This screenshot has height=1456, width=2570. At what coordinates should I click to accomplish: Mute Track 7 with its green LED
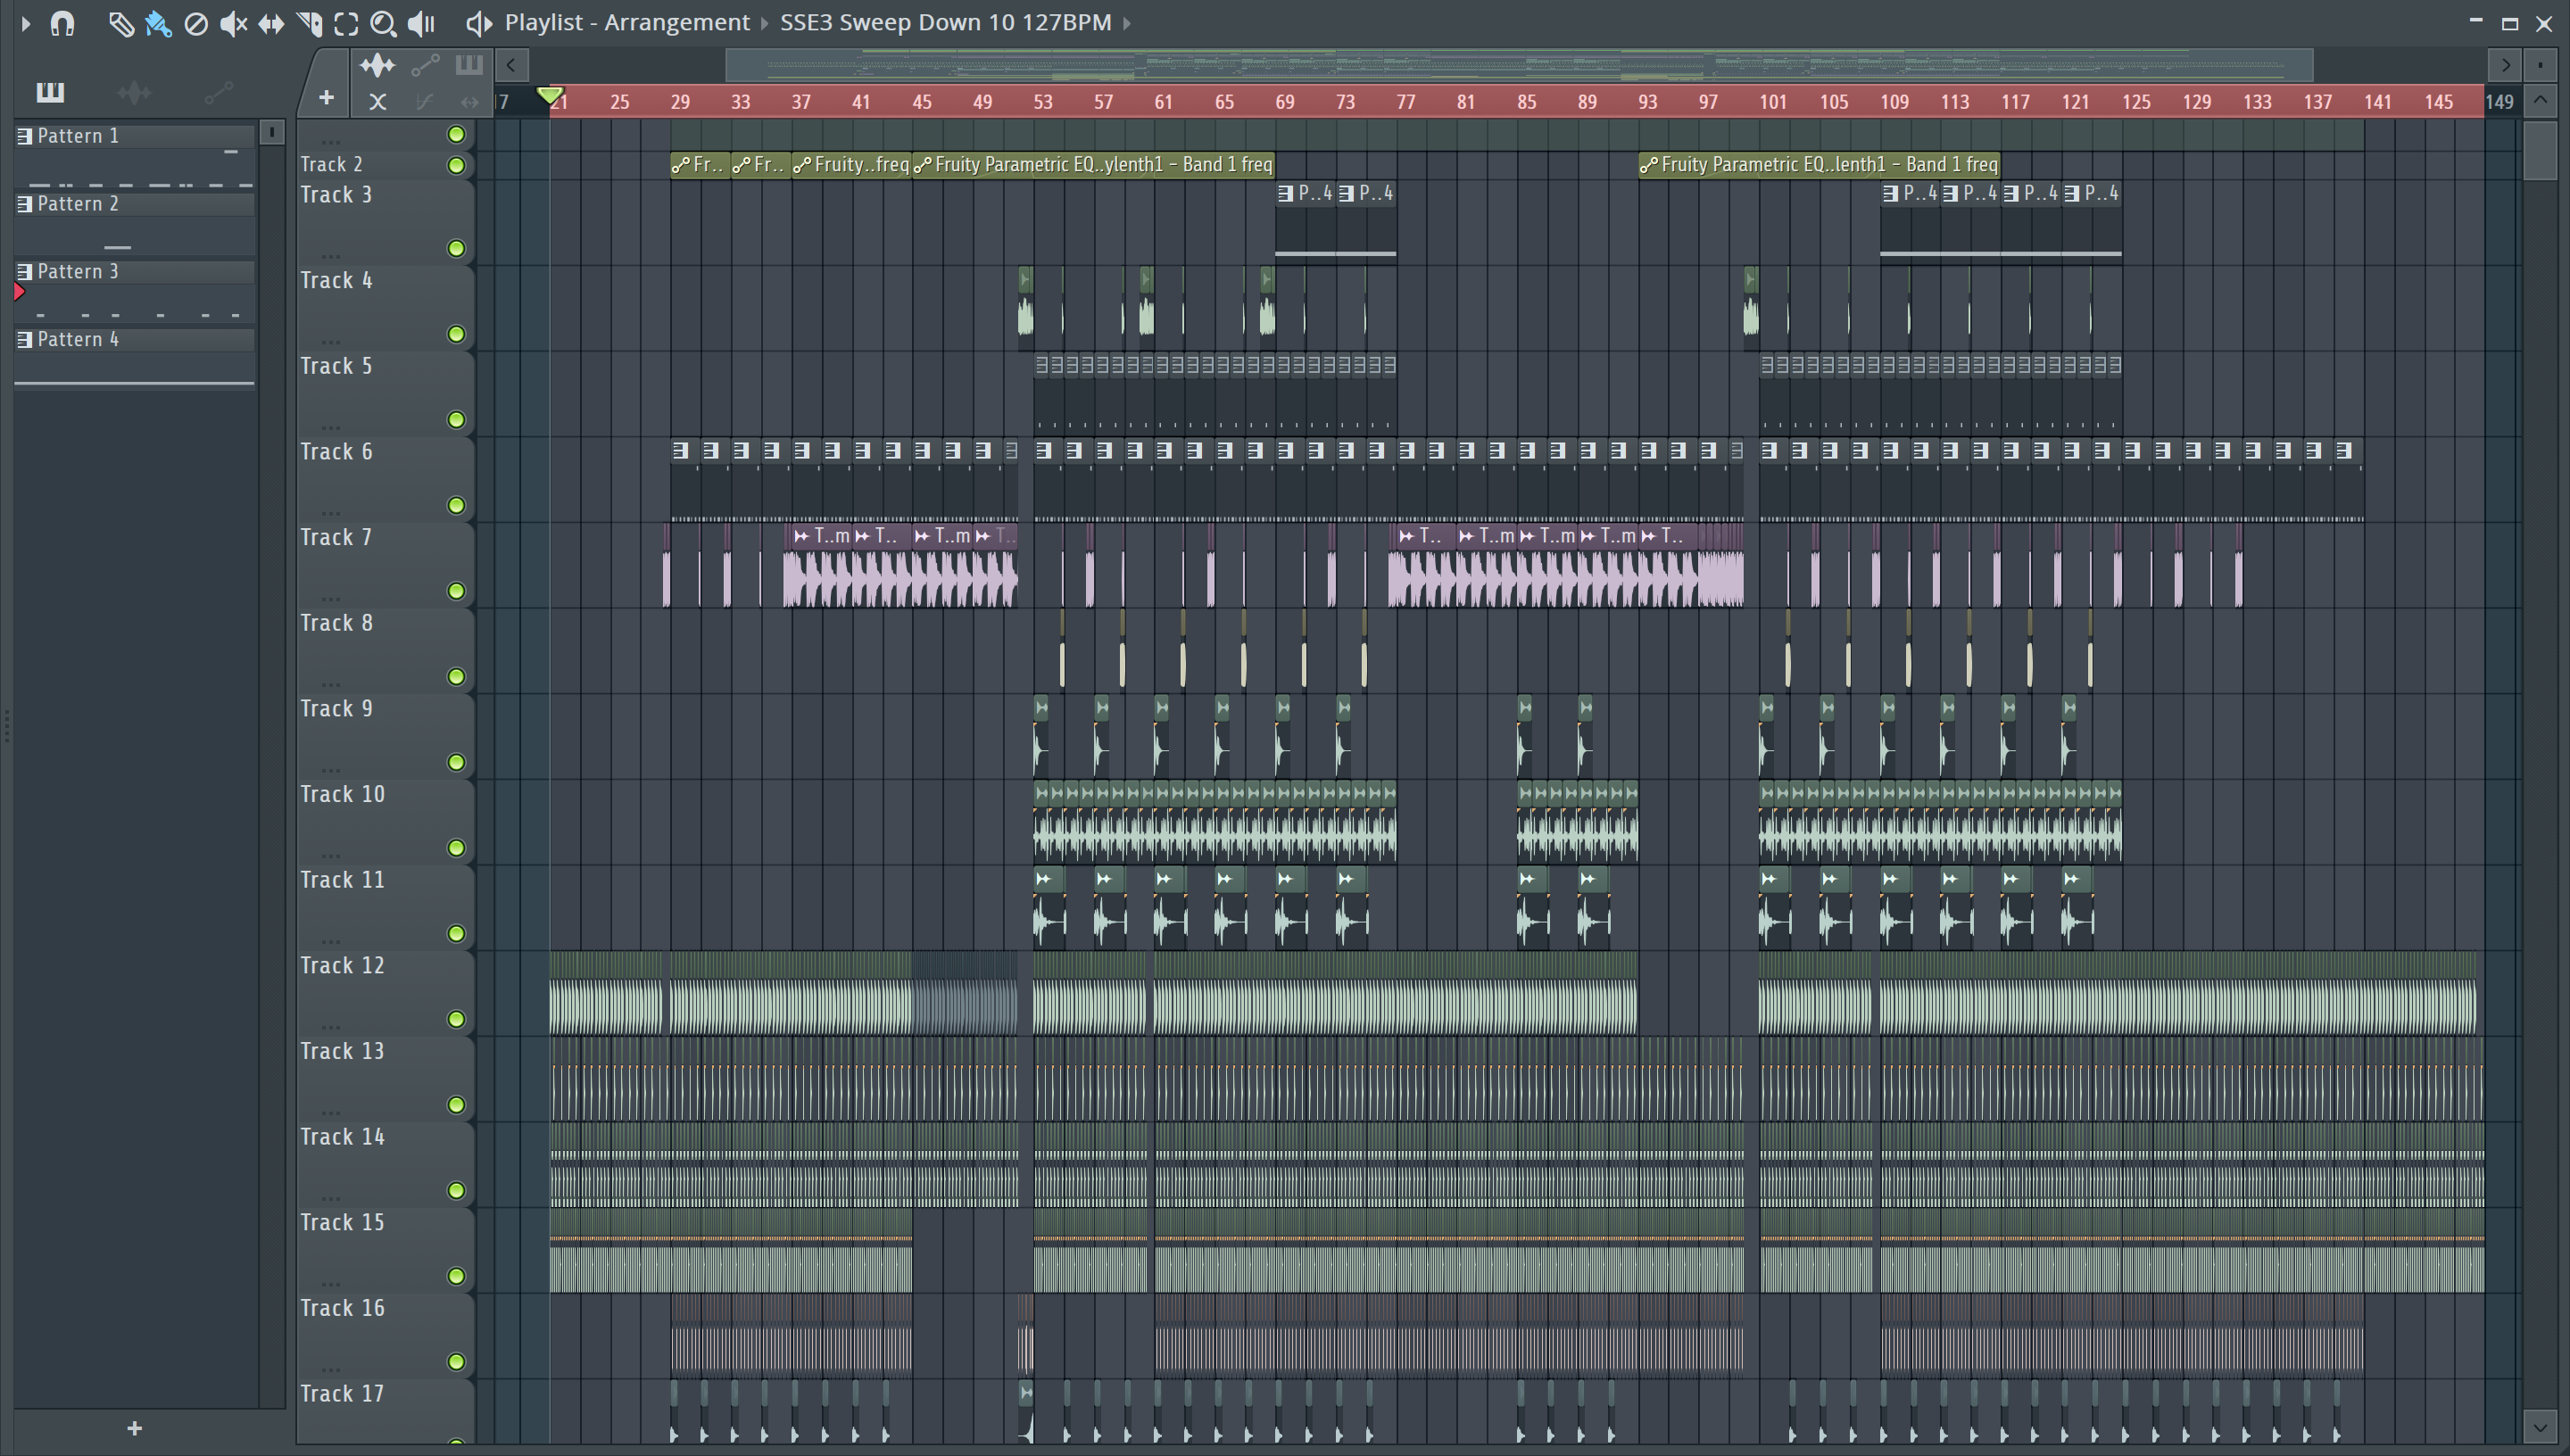(x=456, y=591)
